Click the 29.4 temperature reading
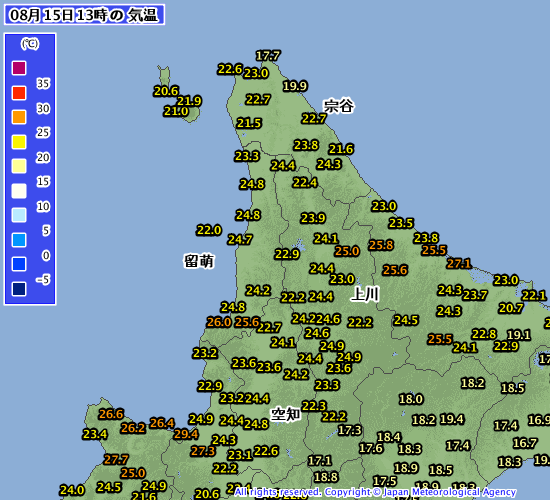Screen dimensions: 550x500 tap(186, 434)
